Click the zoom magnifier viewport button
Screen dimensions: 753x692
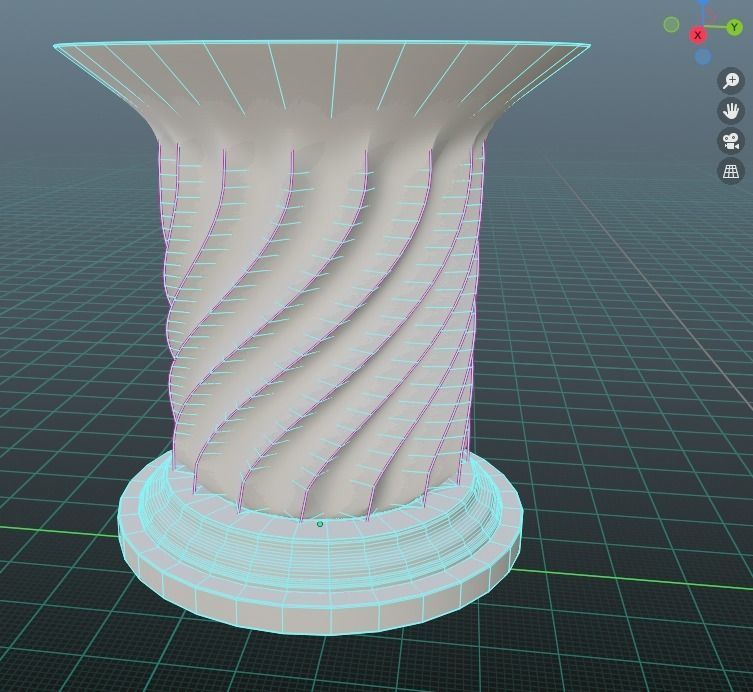click(731, 80)
